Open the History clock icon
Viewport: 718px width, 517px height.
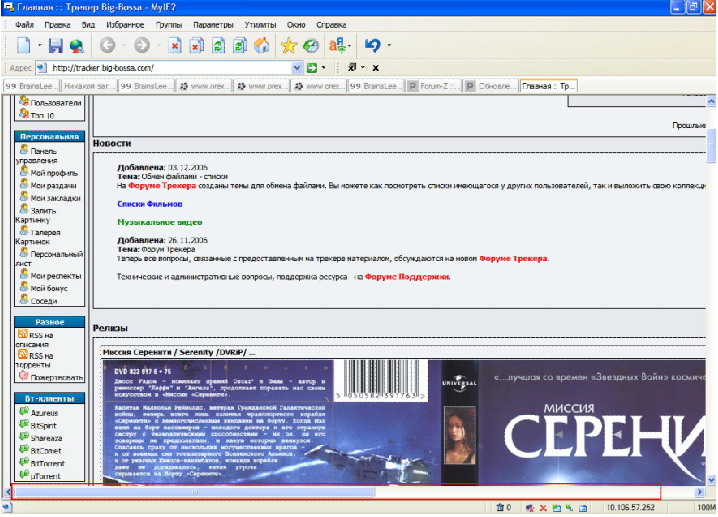click(311, 45)
